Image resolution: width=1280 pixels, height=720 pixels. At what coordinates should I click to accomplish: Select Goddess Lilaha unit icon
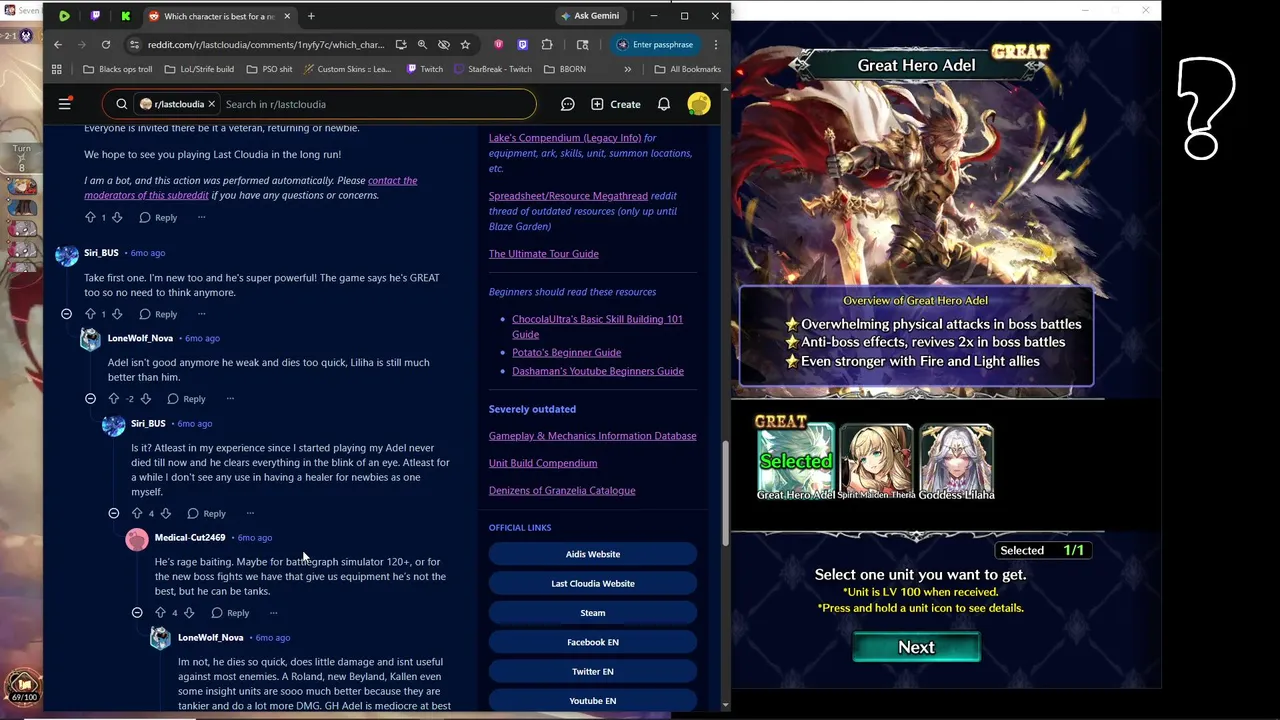(956, 460)
